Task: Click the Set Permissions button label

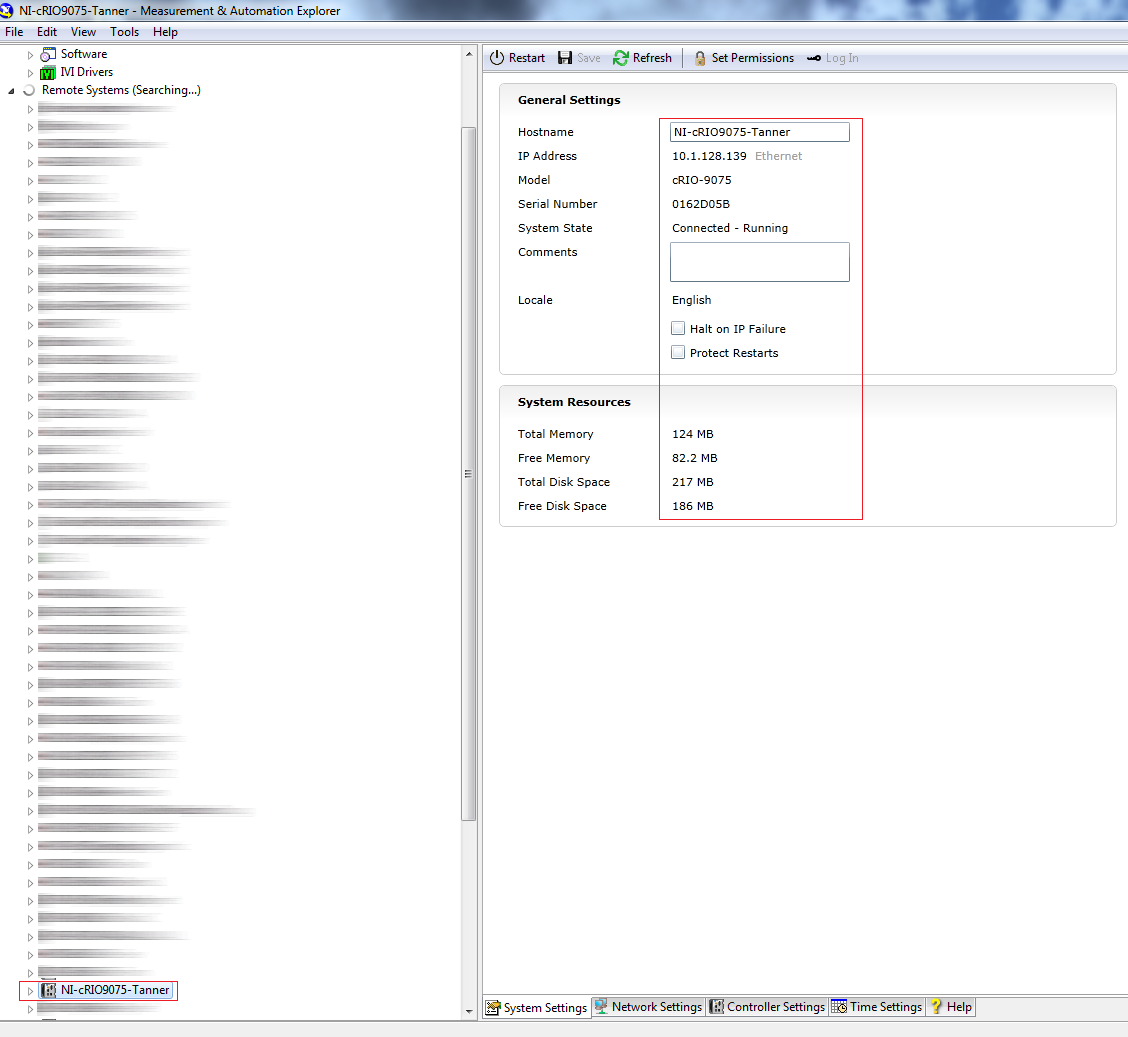Action: coord(752,58)
